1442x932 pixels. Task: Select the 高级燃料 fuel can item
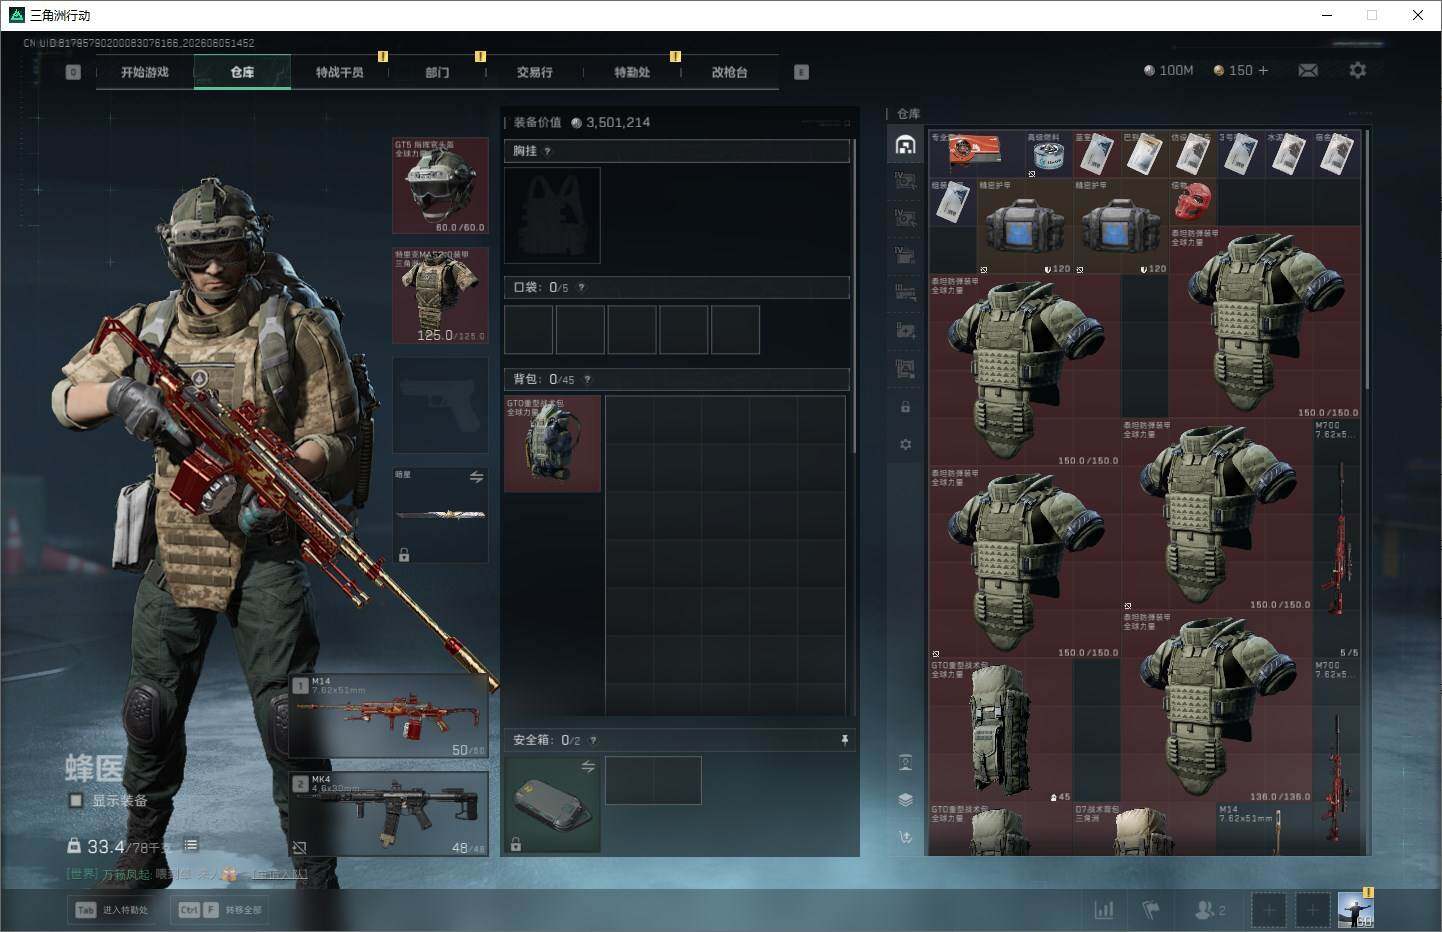(1049, 154)
